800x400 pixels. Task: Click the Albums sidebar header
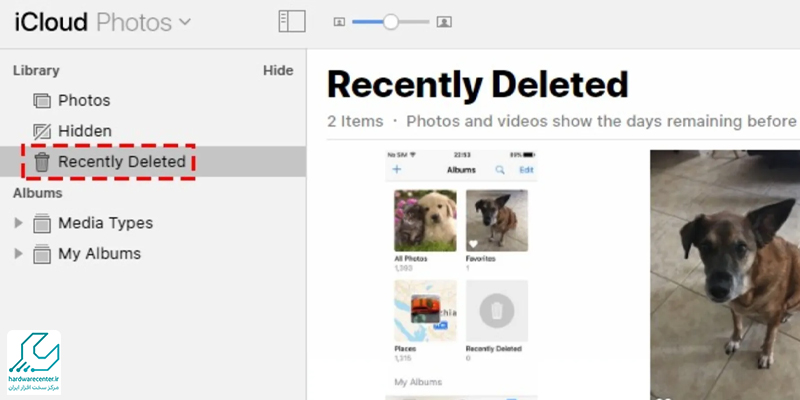pos(38,193)
